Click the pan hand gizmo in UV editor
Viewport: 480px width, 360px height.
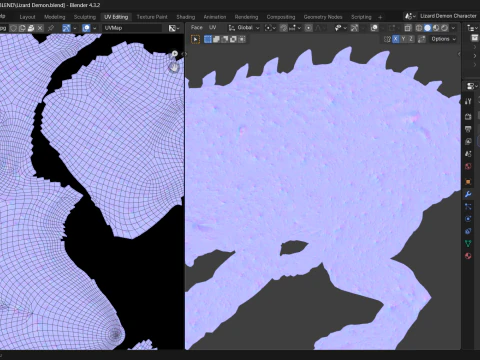pyautogui.click(x=174, y=67)
